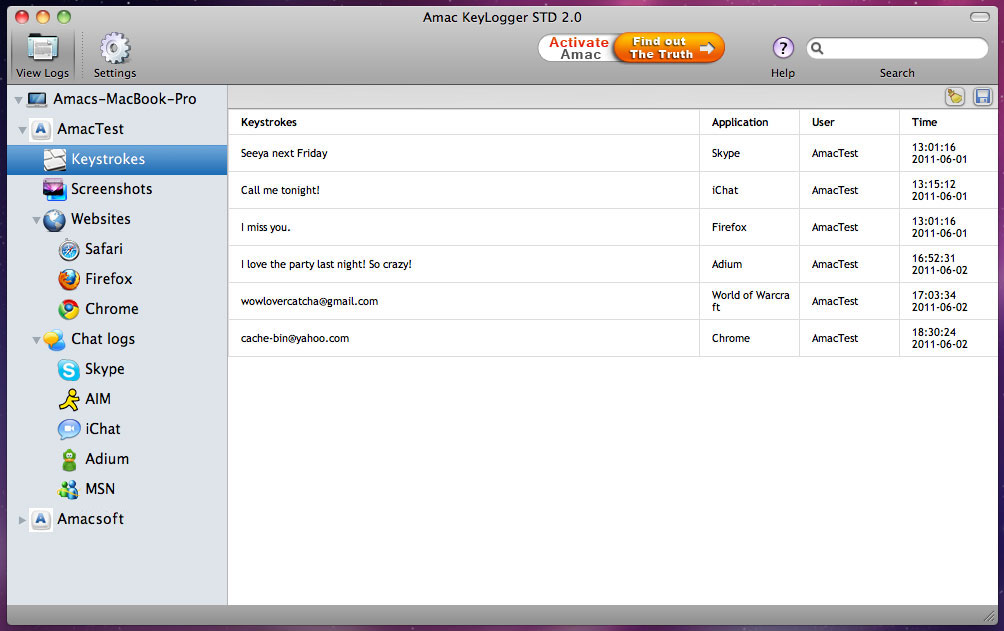Click the toolbar toggle pill button in title bar
The width and height of the screenshot is (1004, 631).
coord(980,17)
